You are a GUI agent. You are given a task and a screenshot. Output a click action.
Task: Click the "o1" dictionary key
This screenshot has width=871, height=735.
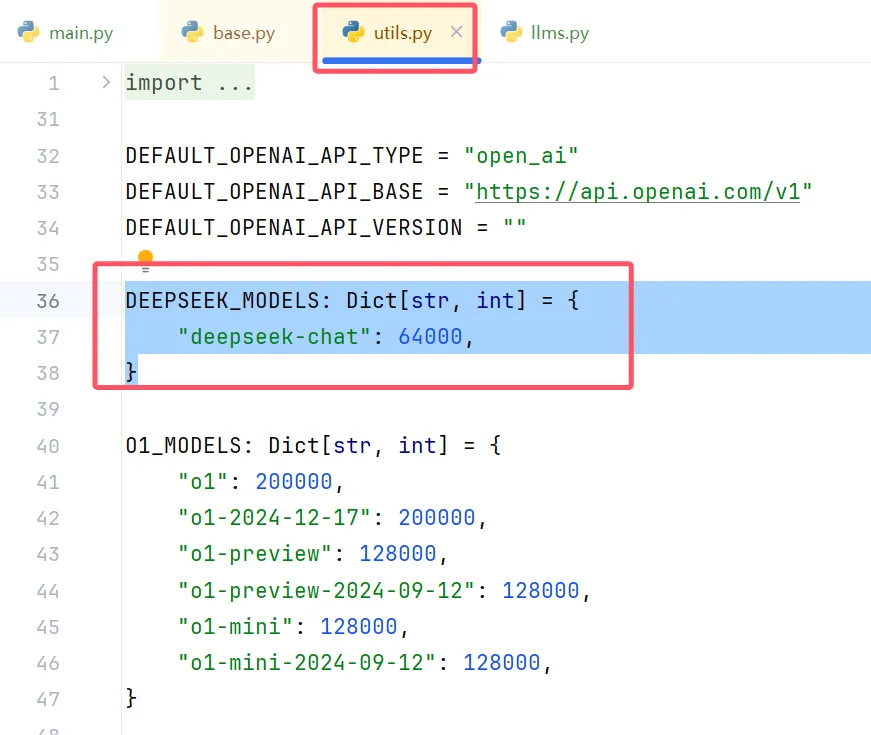(x=203, y=482)
